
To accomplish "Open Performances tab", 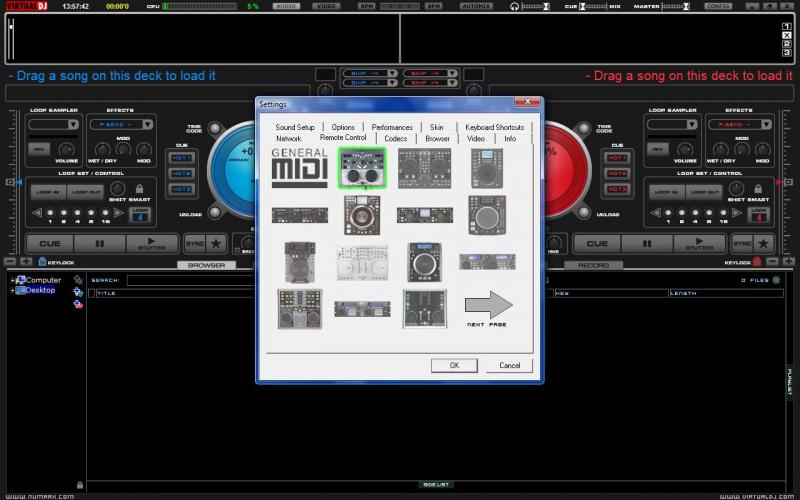I will tap(392, 127).
